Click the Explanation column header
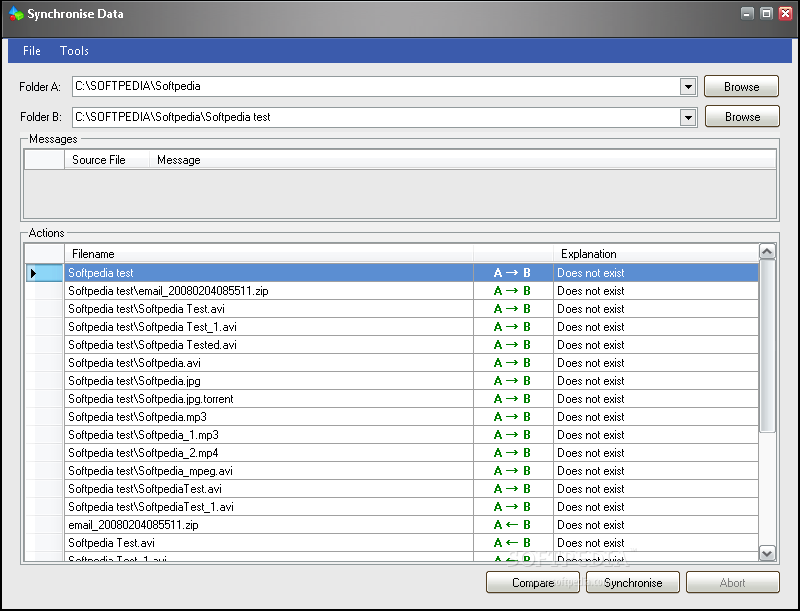The image size is (800, 611). 656,254
